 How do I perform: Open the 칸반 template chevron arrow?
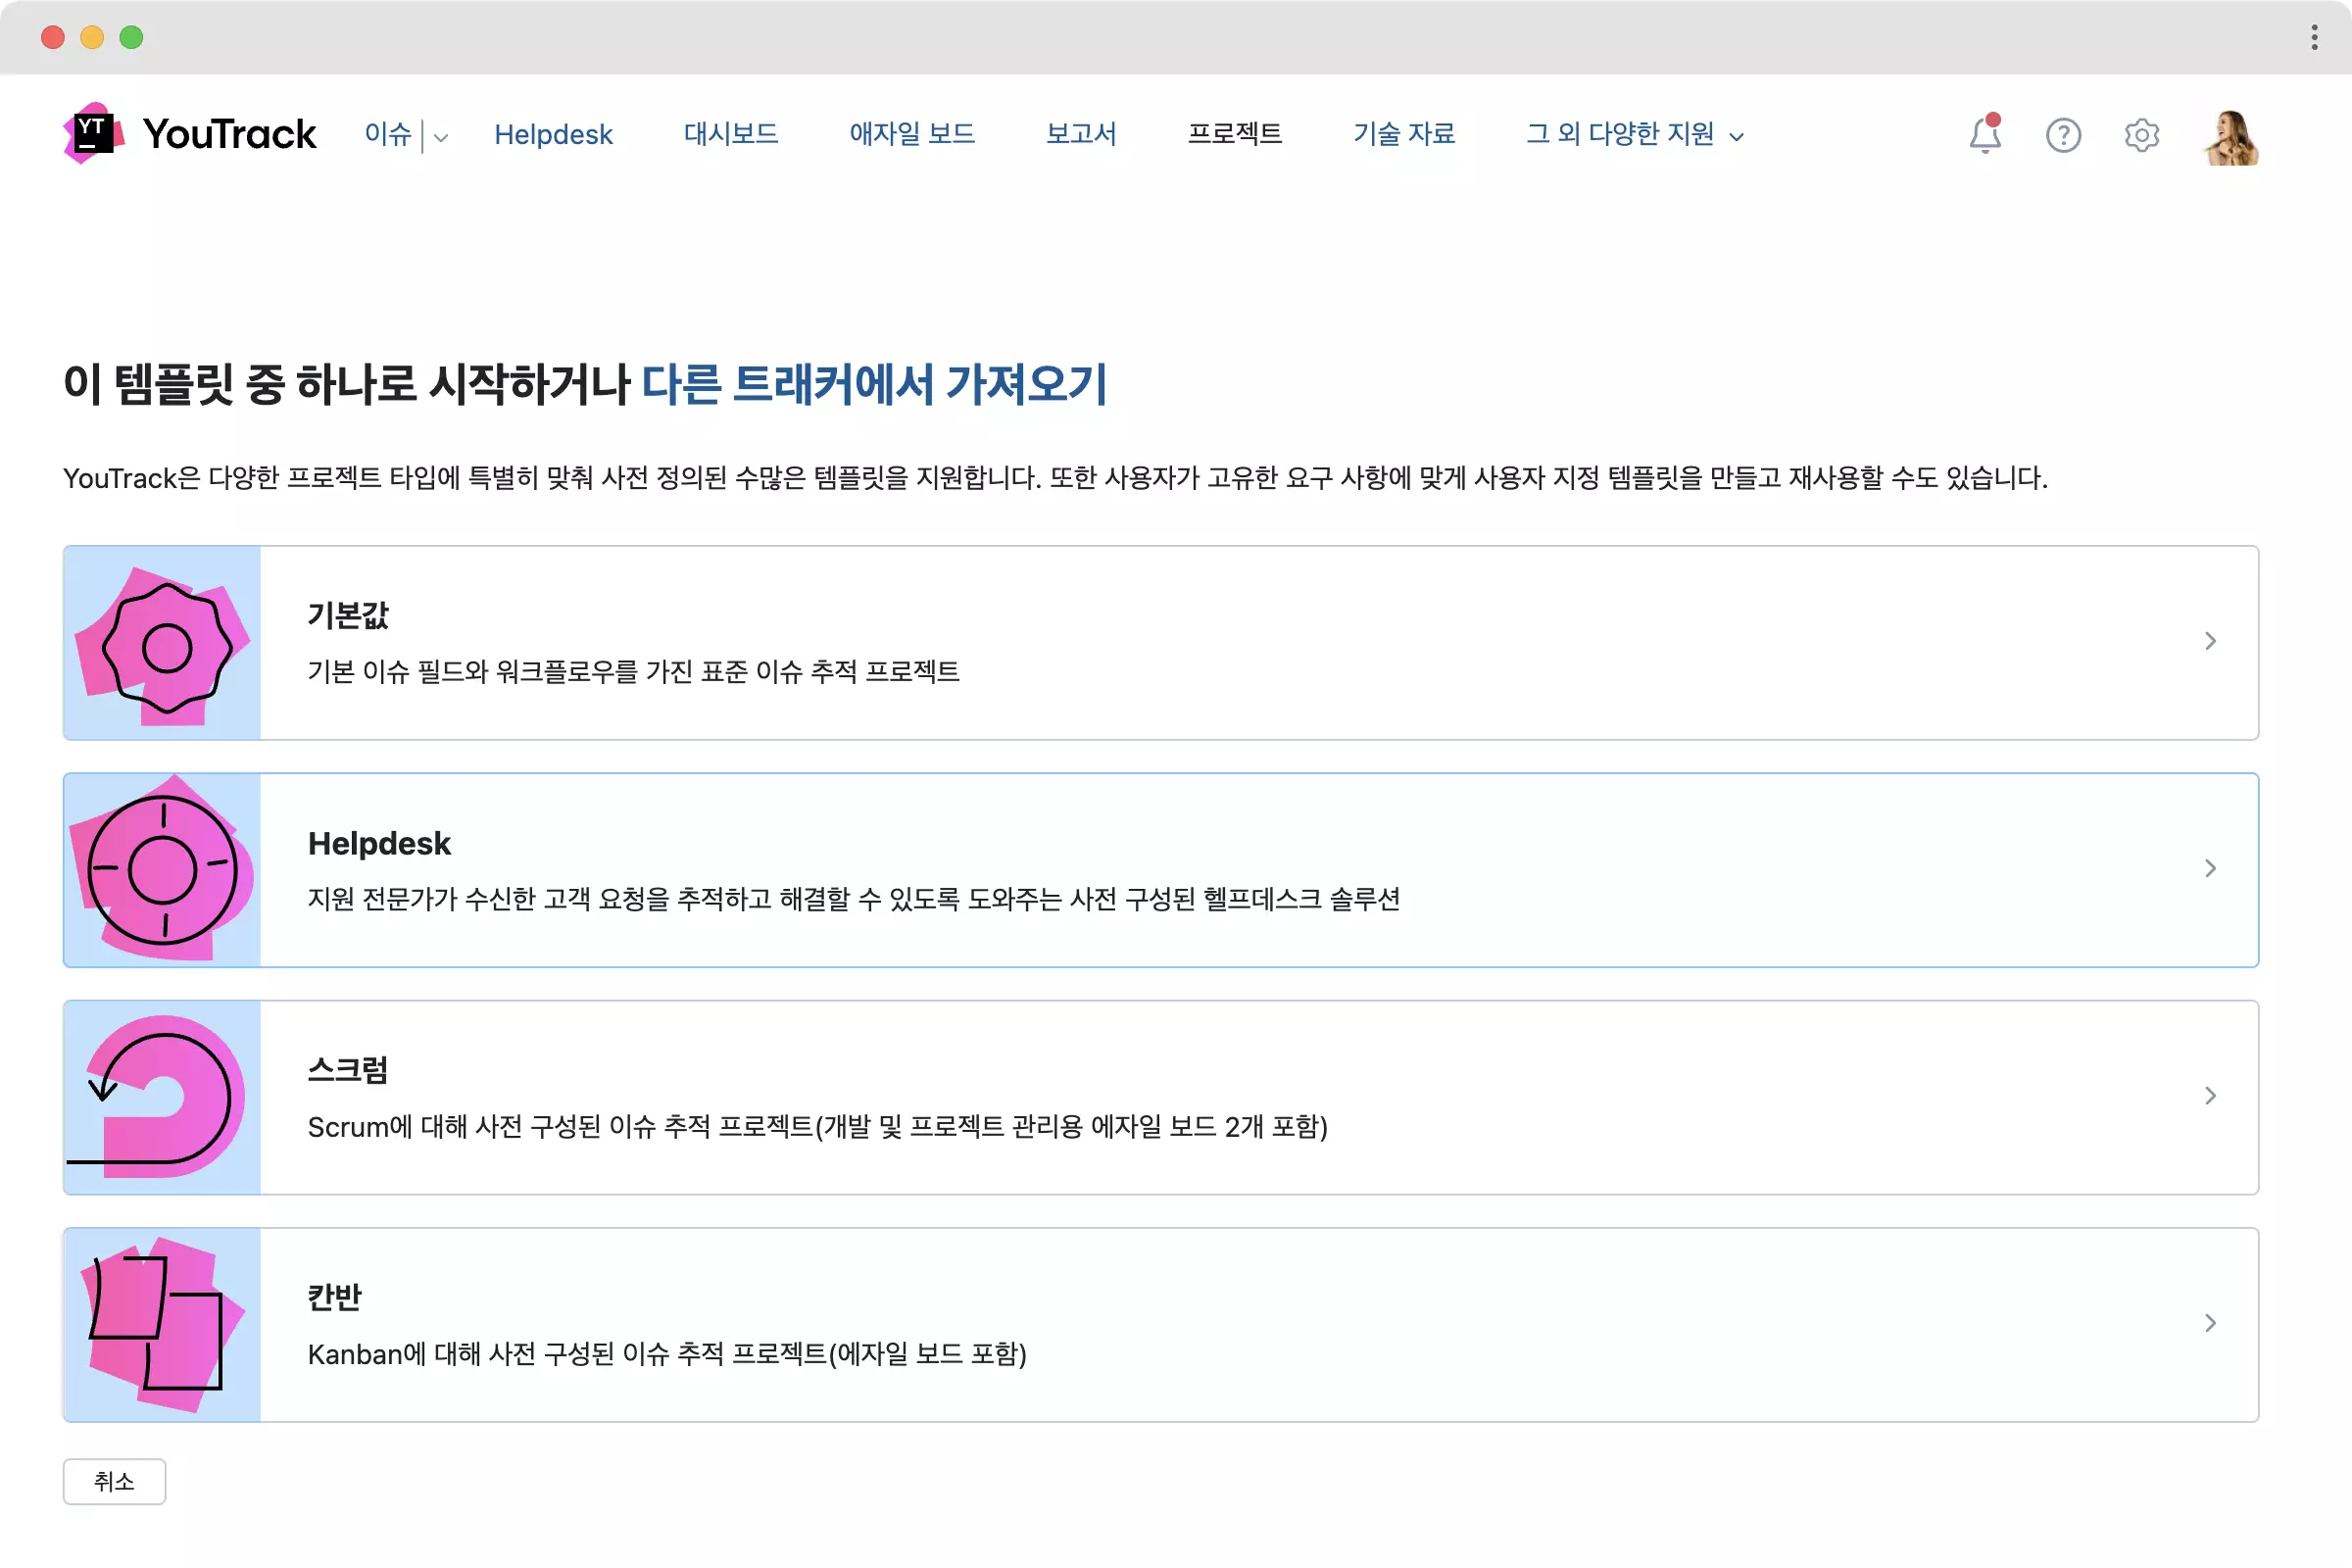coord(2210,1323)
